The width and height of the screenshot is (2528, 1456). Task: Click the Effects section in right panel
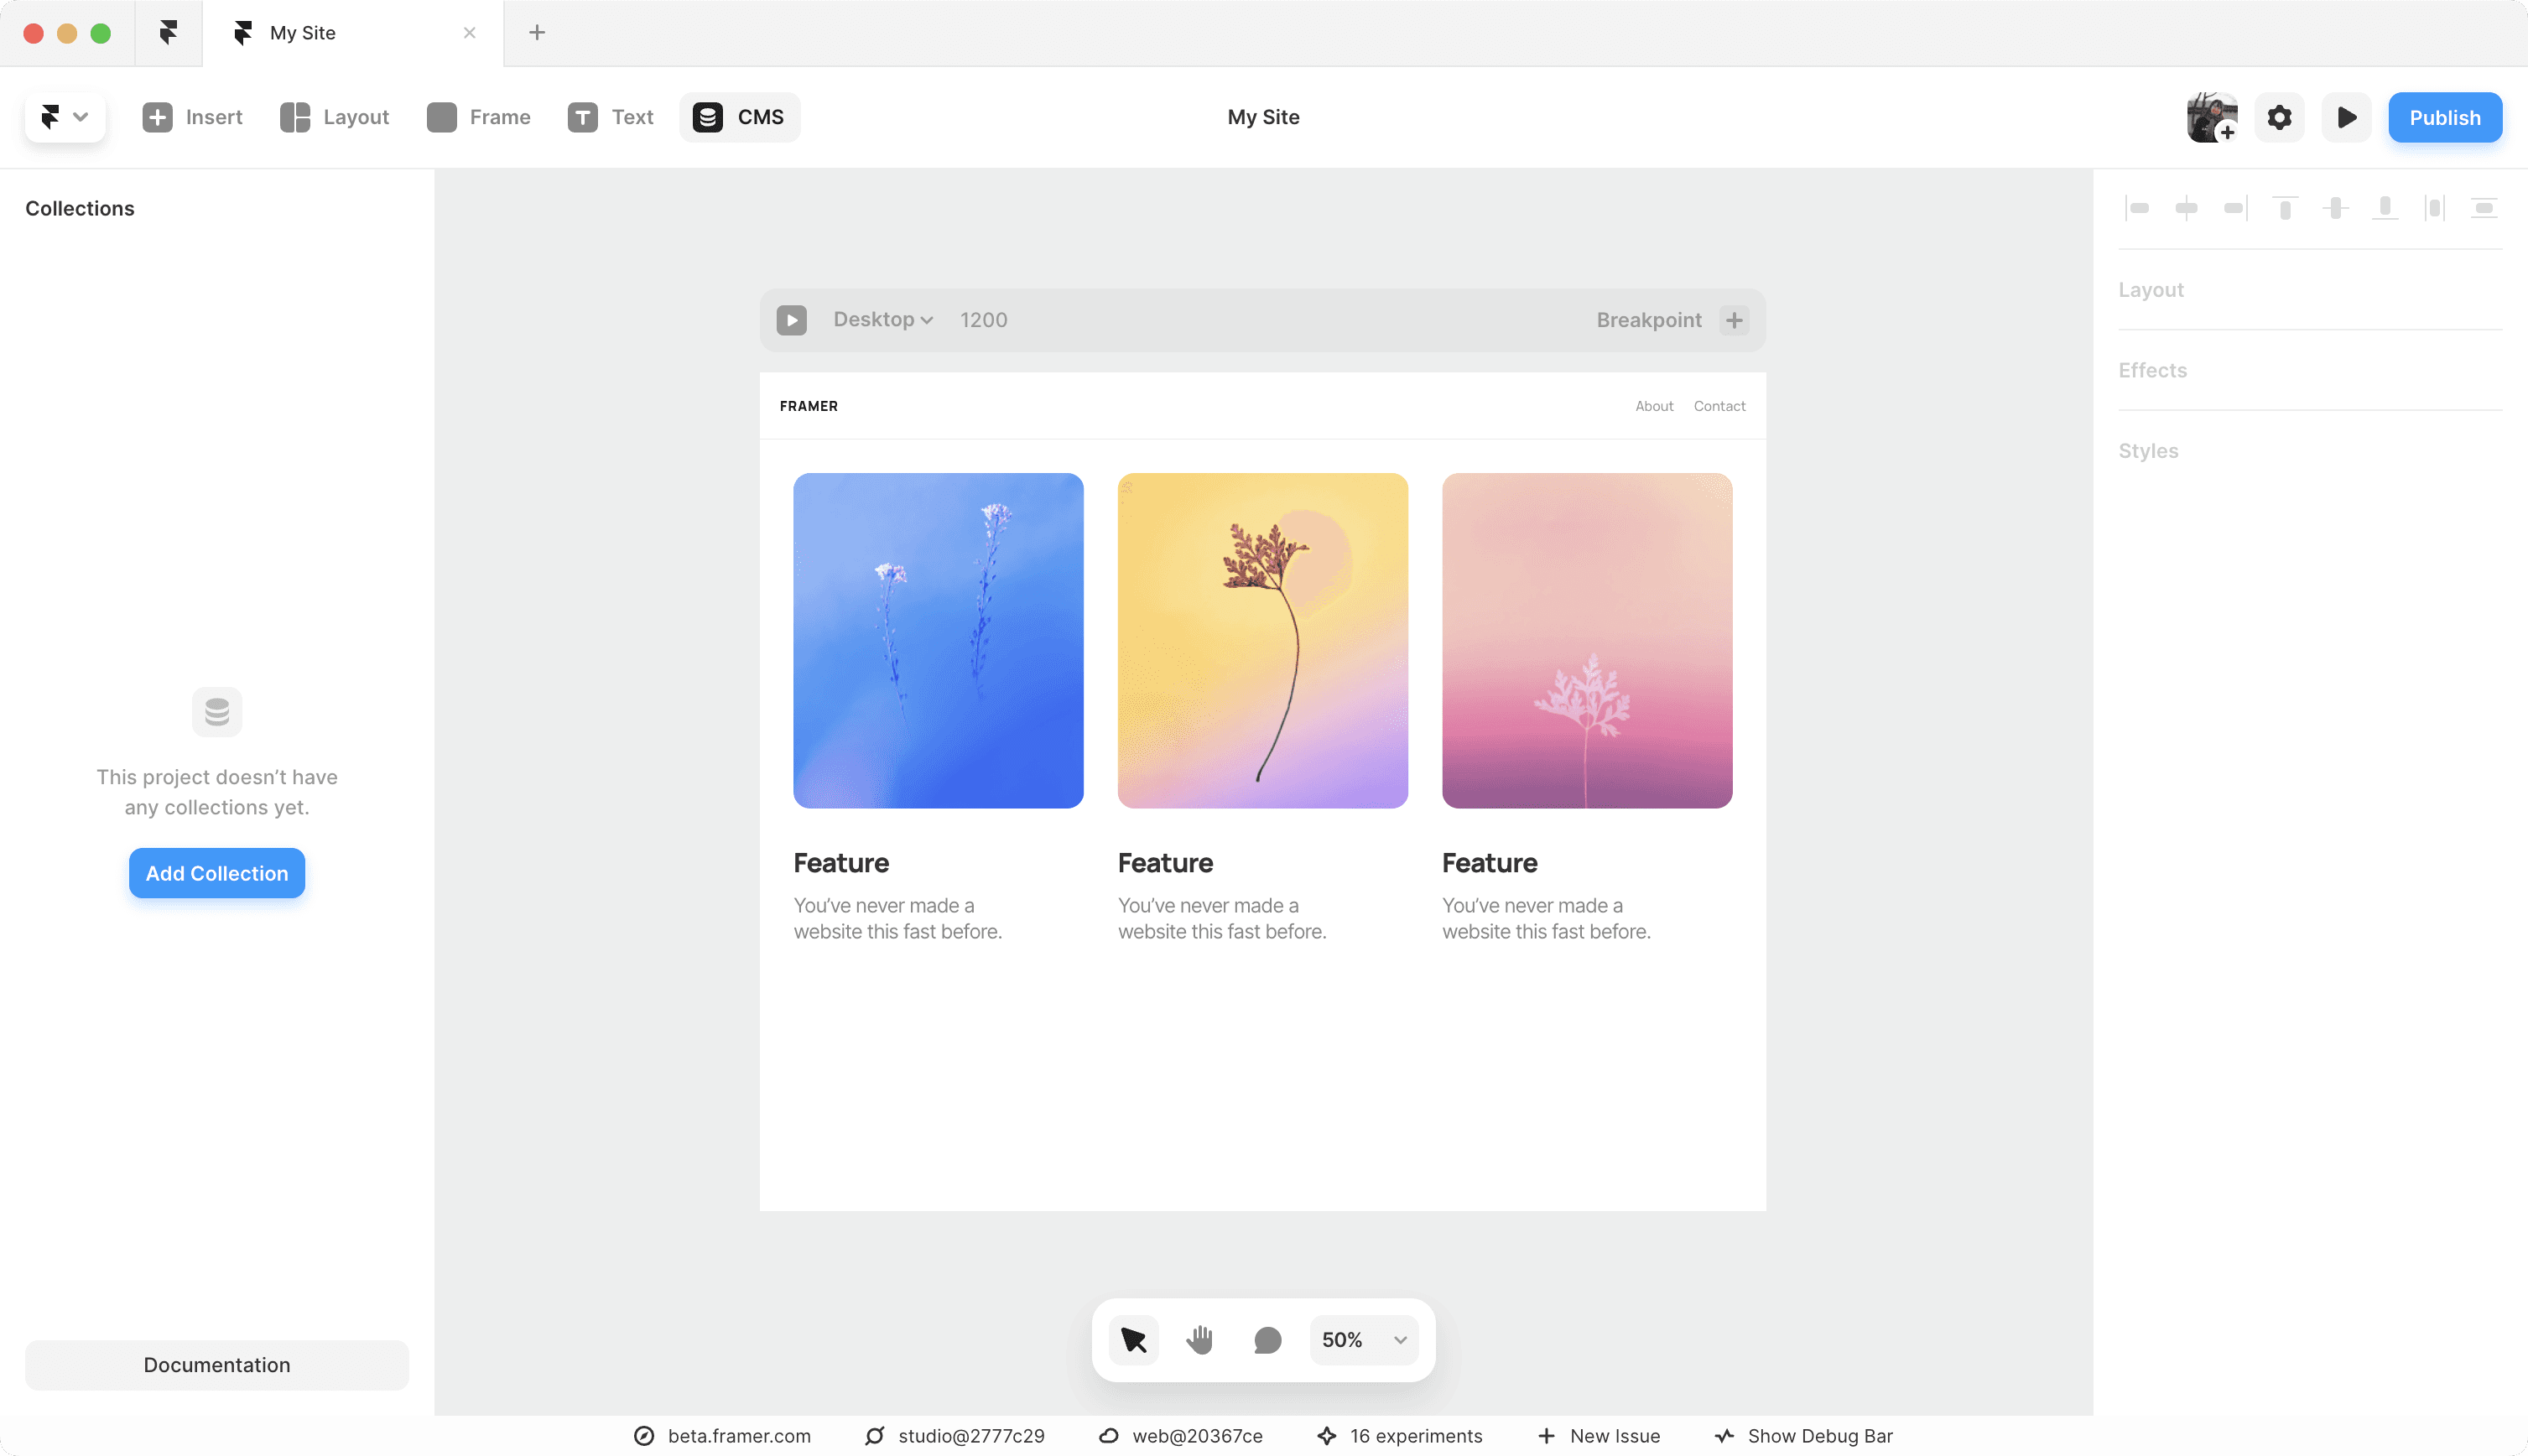pyautogui.click(x=2310, y=370)
